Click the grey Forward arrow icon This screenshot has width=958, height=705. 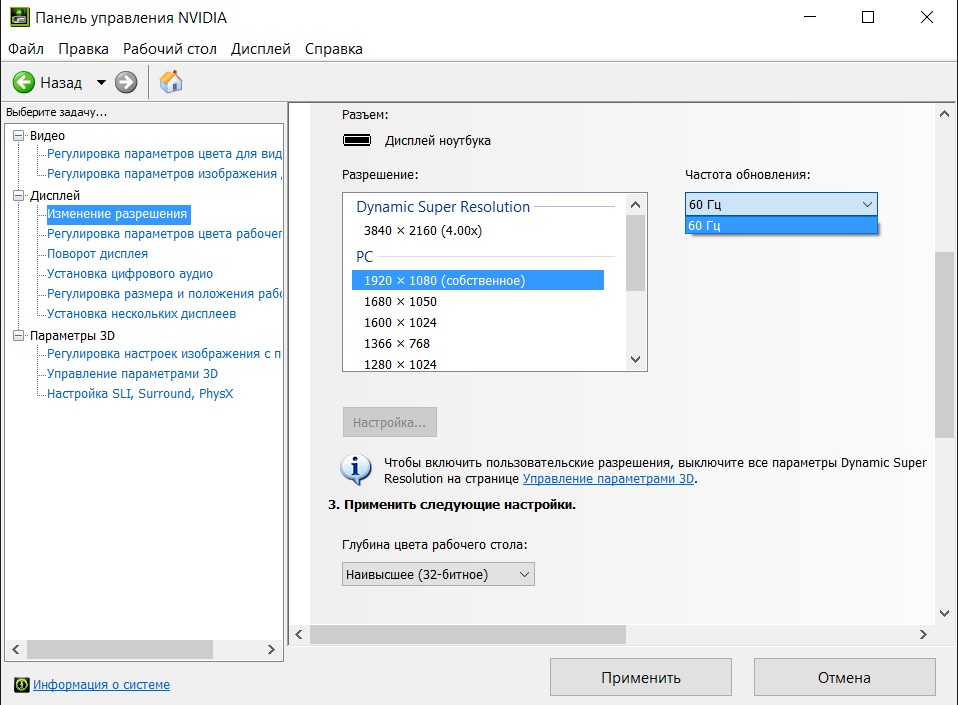point(126,82)
